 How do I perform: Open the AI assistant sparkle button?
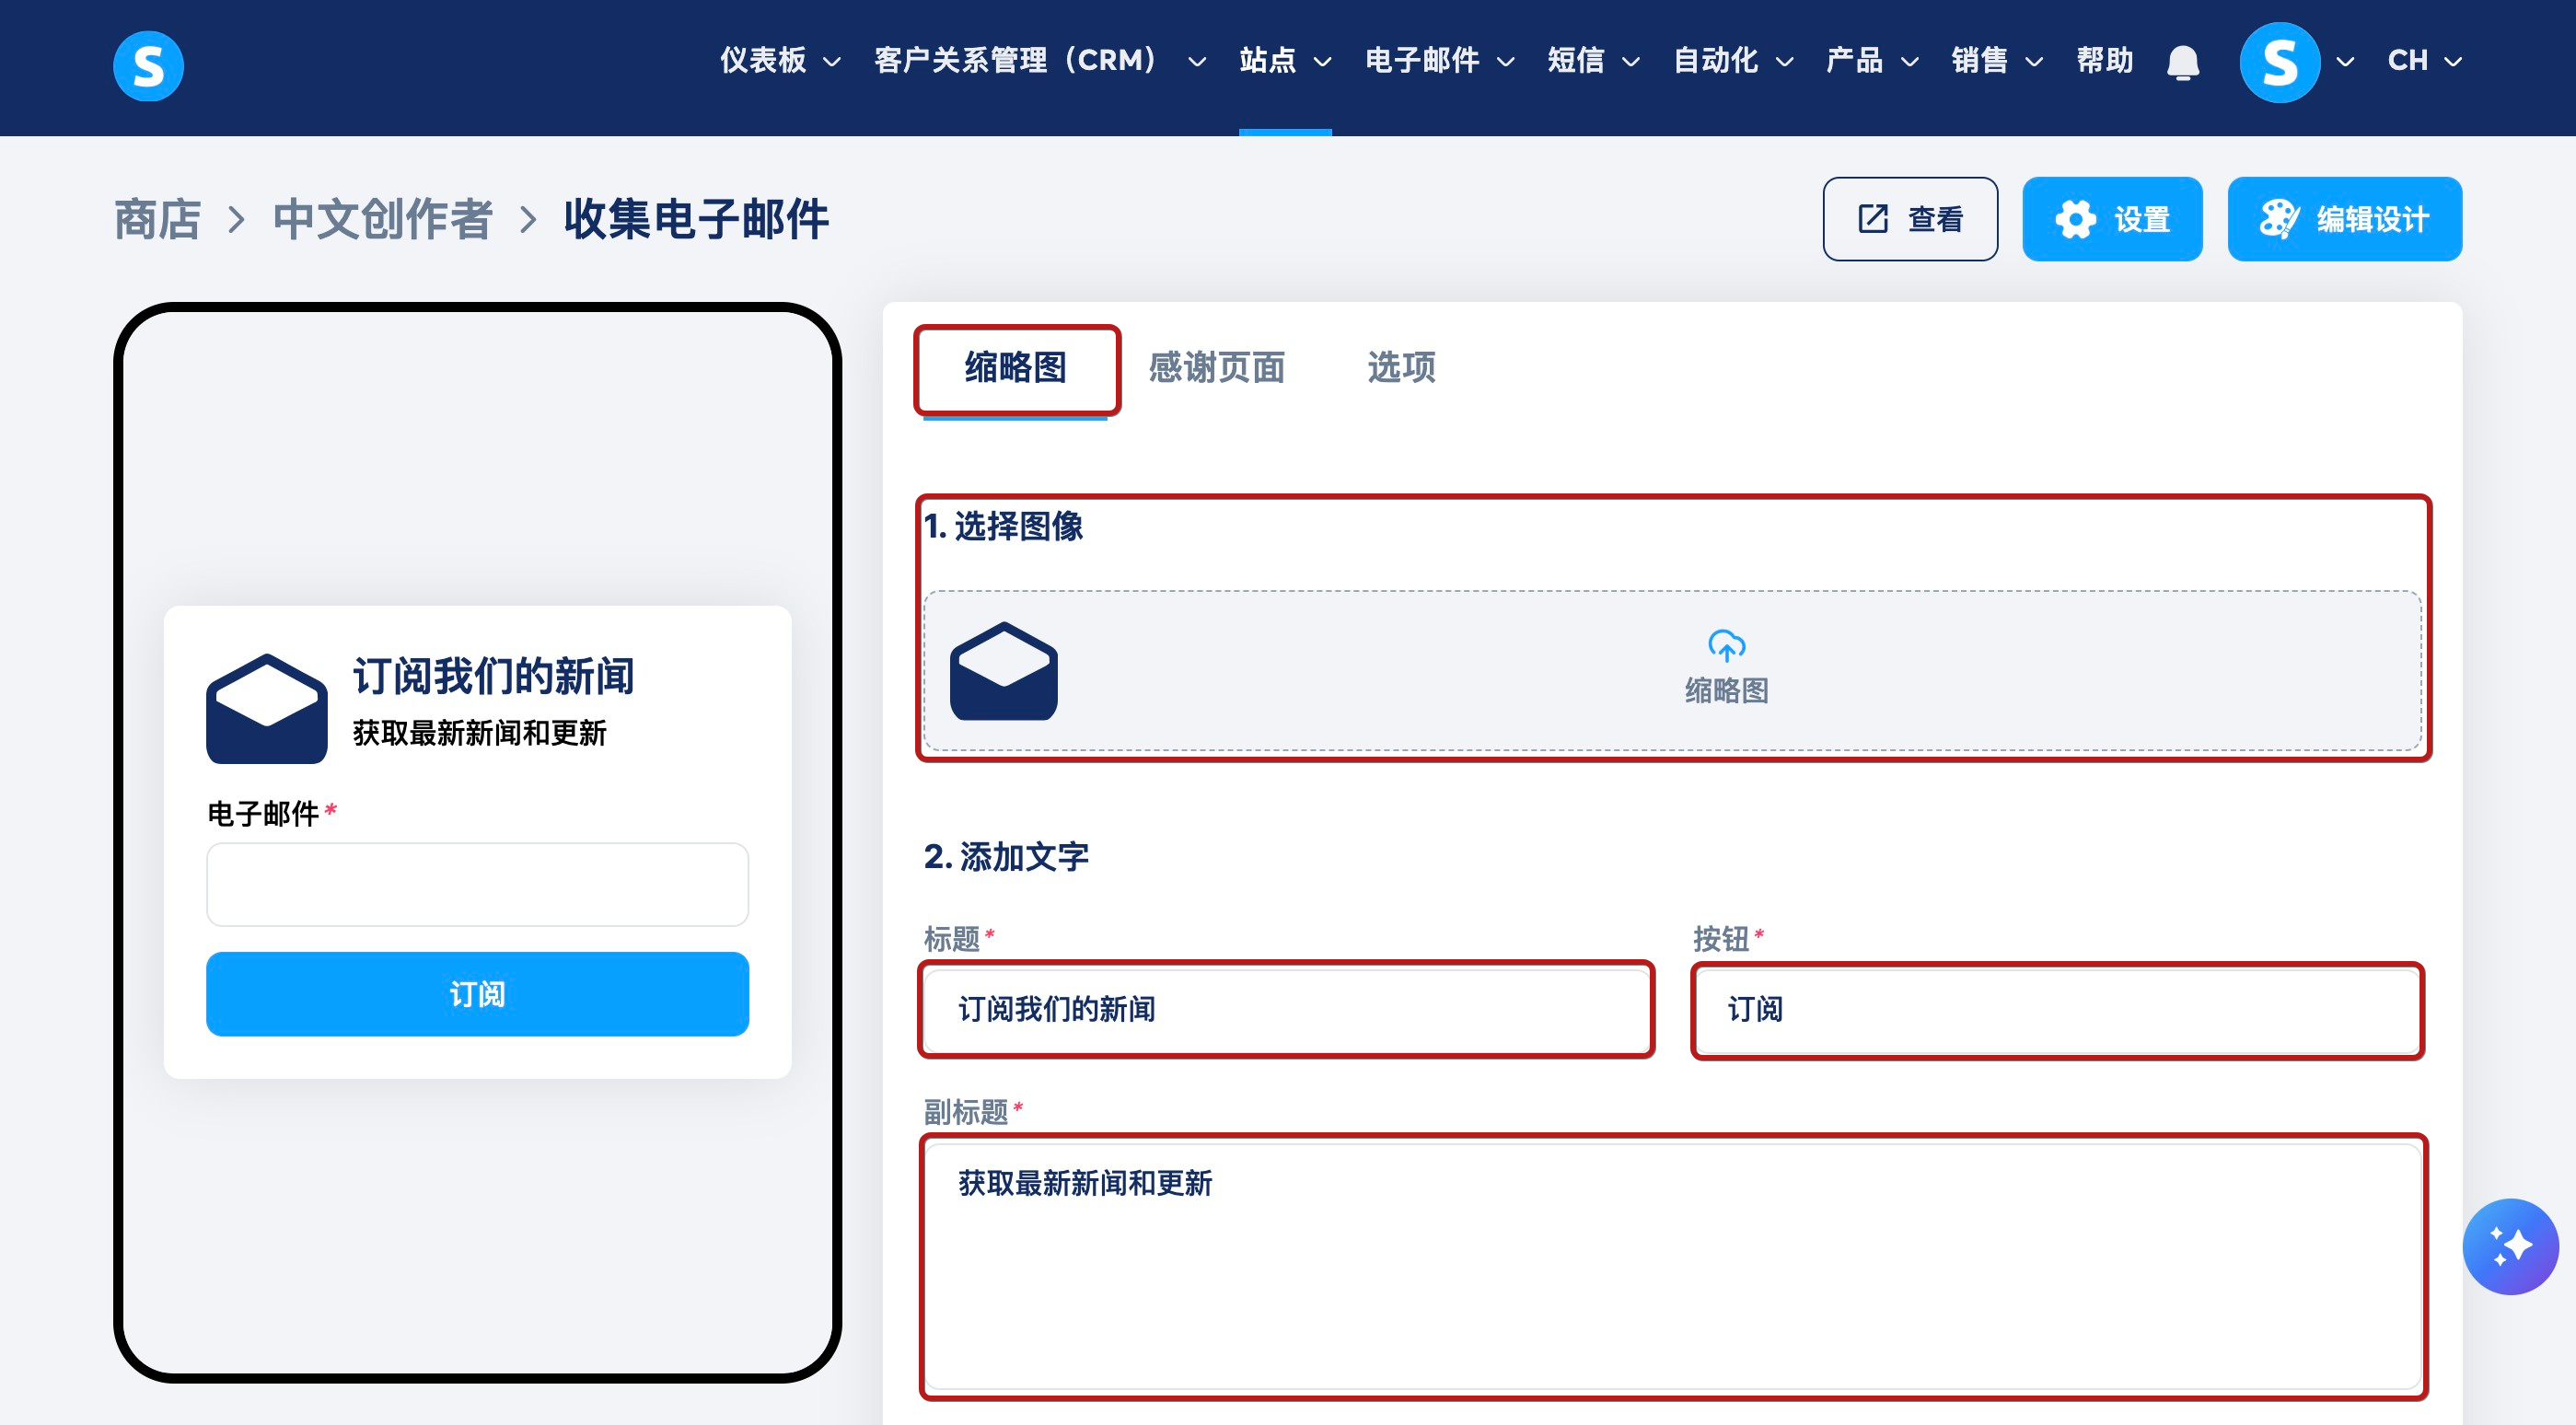tap(2509, 1246)
